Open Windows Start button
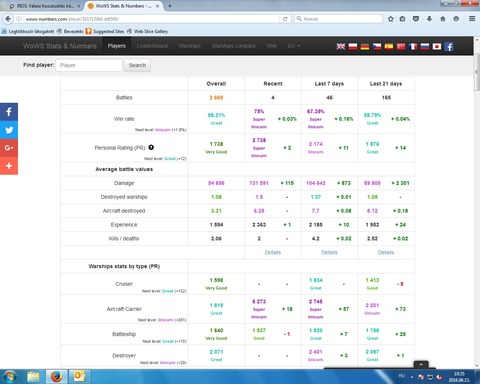 (10, 377)
